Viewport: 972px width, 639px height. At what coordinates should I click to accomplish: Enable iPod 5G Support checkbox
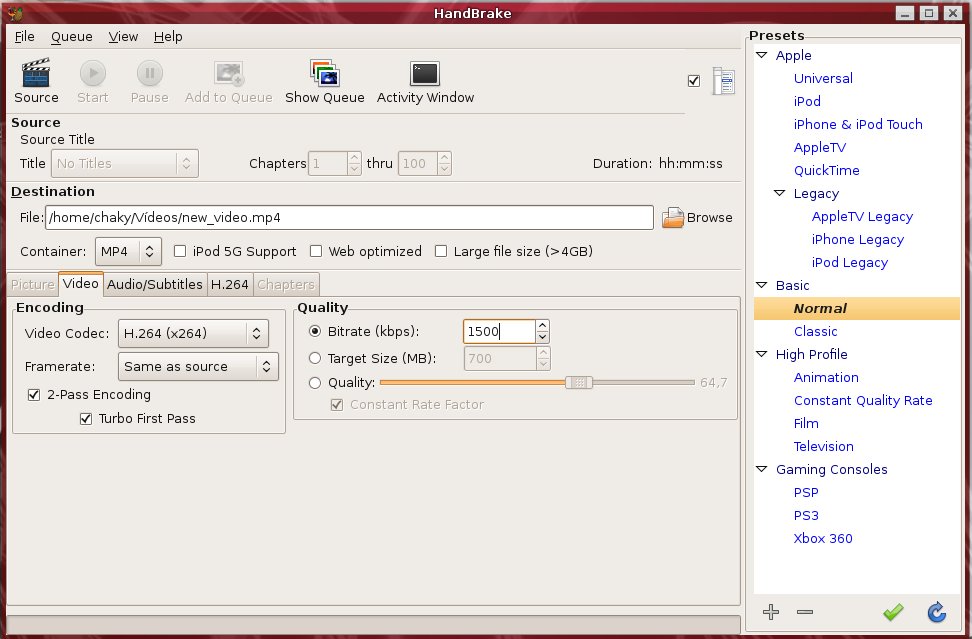tap(180, 251)
